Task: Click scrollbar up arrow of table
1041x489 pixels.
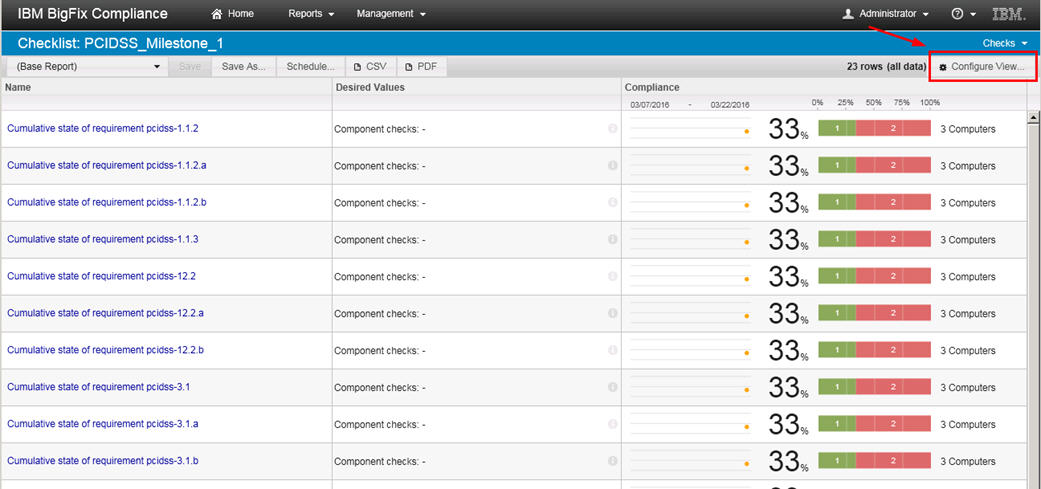Action: [x=1033, y=117]
